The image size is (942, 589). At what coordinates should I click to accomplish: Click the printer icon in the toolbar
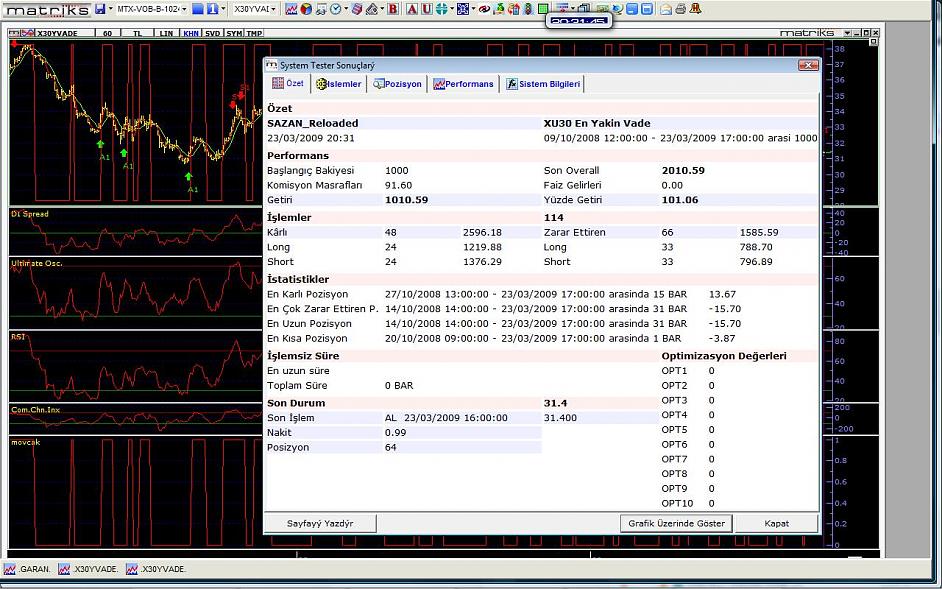tap(680, 9)
